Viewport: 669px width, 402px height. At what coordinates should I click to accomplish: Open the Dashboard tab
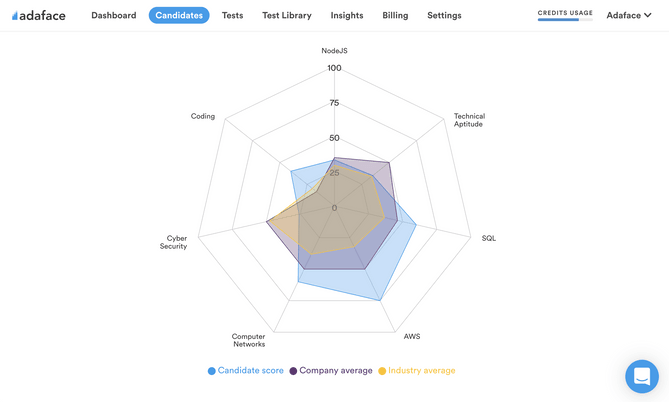(x=113, y=15)
